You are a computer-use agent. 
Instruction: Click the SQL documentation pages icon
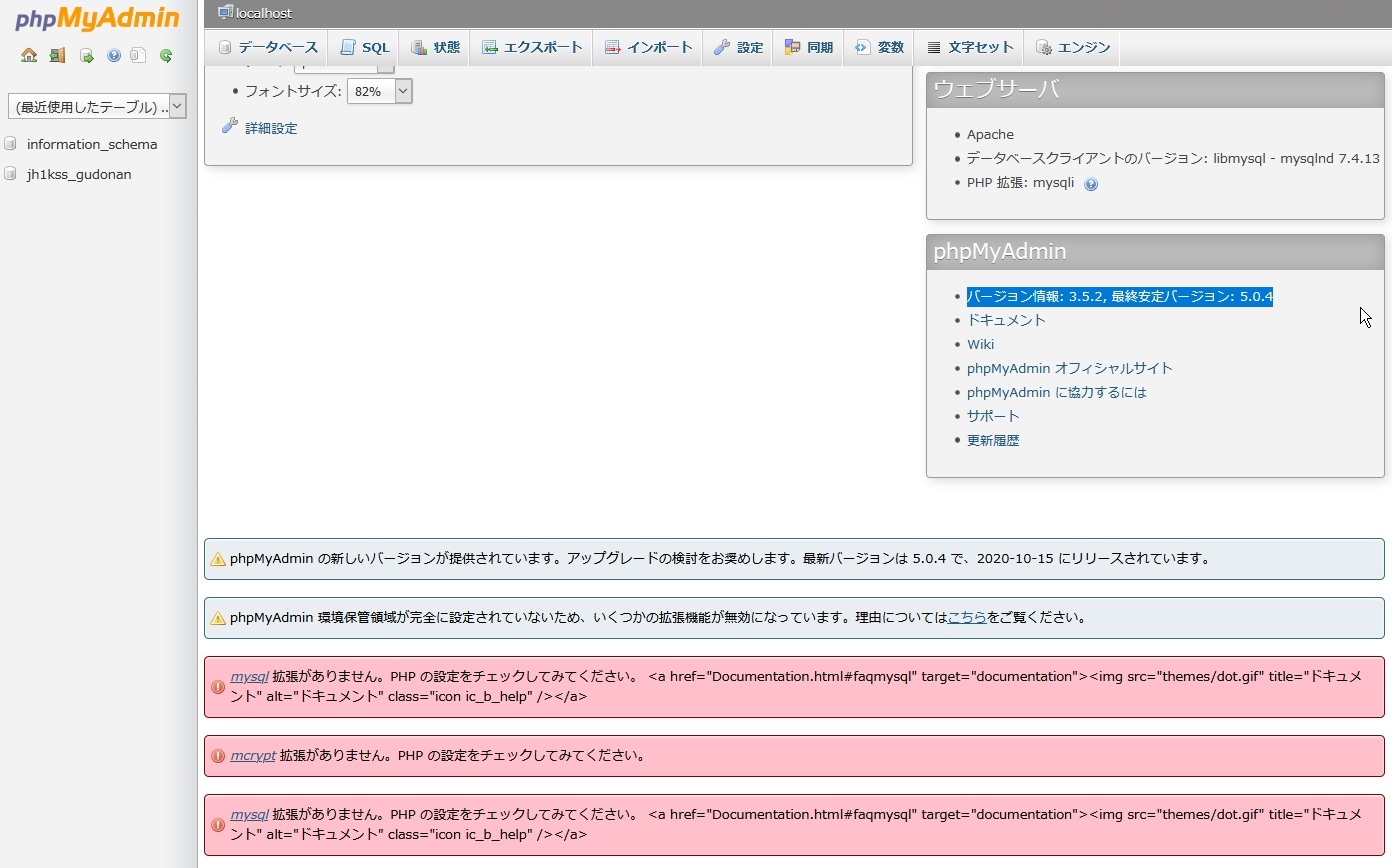tap(139, 56)
